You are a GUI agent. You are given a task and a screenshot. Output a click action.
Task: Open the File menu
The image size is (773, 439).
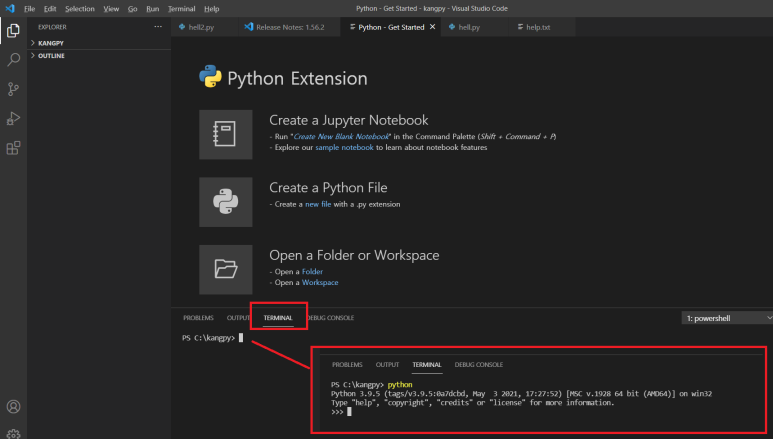30,9
